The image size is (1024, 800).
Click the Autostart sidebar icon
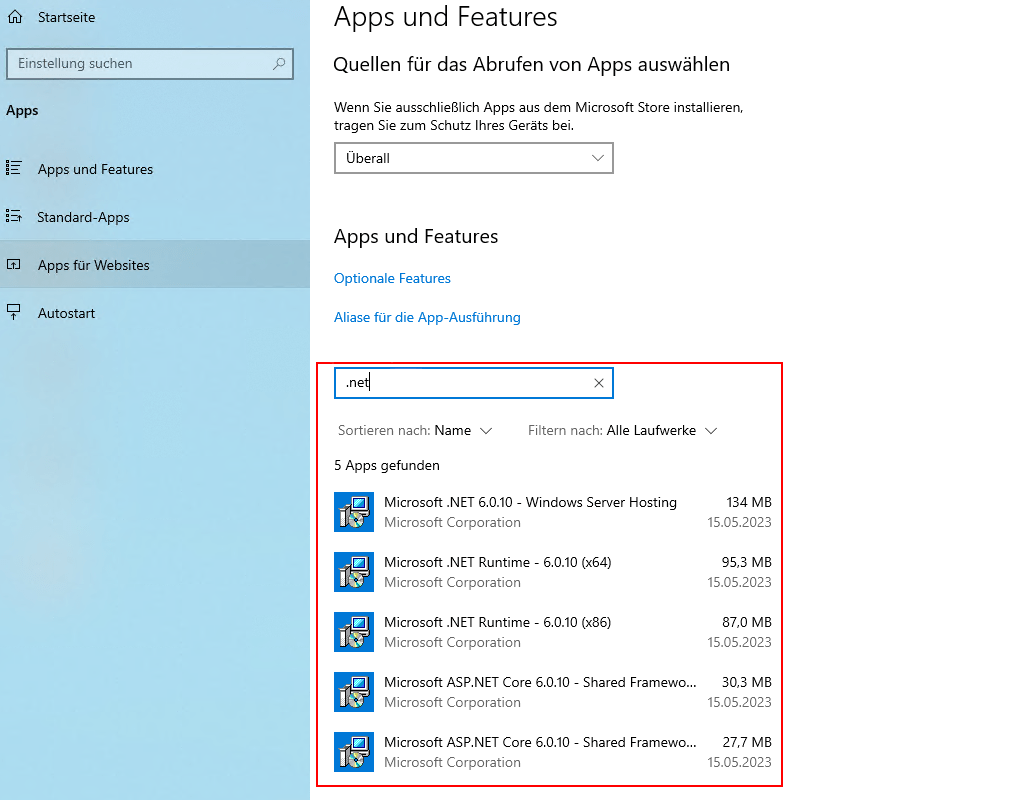(17, 312)
